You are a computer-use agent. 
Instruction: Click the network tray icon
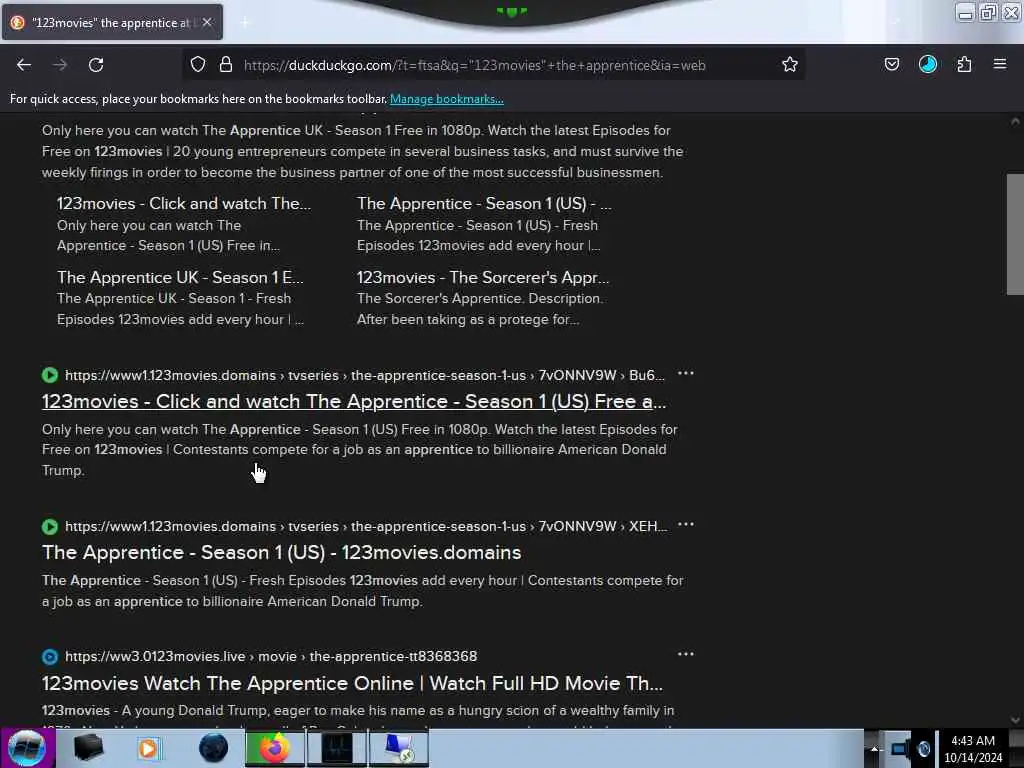coord(900,748)
